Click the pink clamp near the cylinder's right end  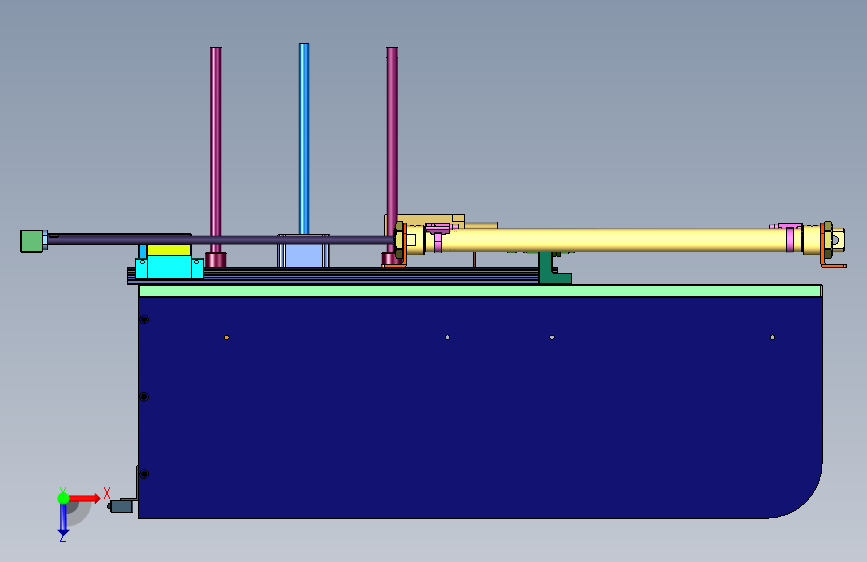[x=789, y=238]
